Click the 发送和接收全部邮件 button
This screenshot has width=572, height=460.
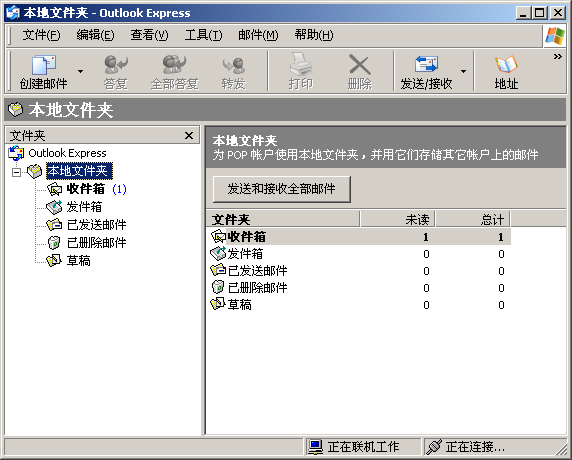(x=282, y=189)
